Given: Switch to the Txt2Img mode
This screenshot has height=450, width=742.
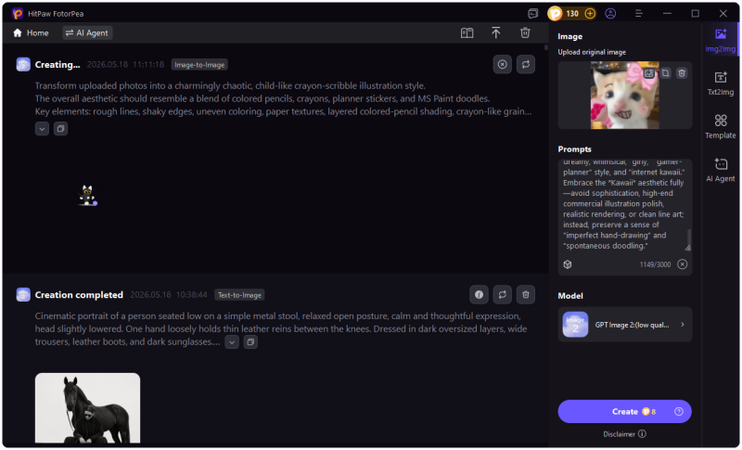Looking at the screenshot, I should [x=720, y=84].
